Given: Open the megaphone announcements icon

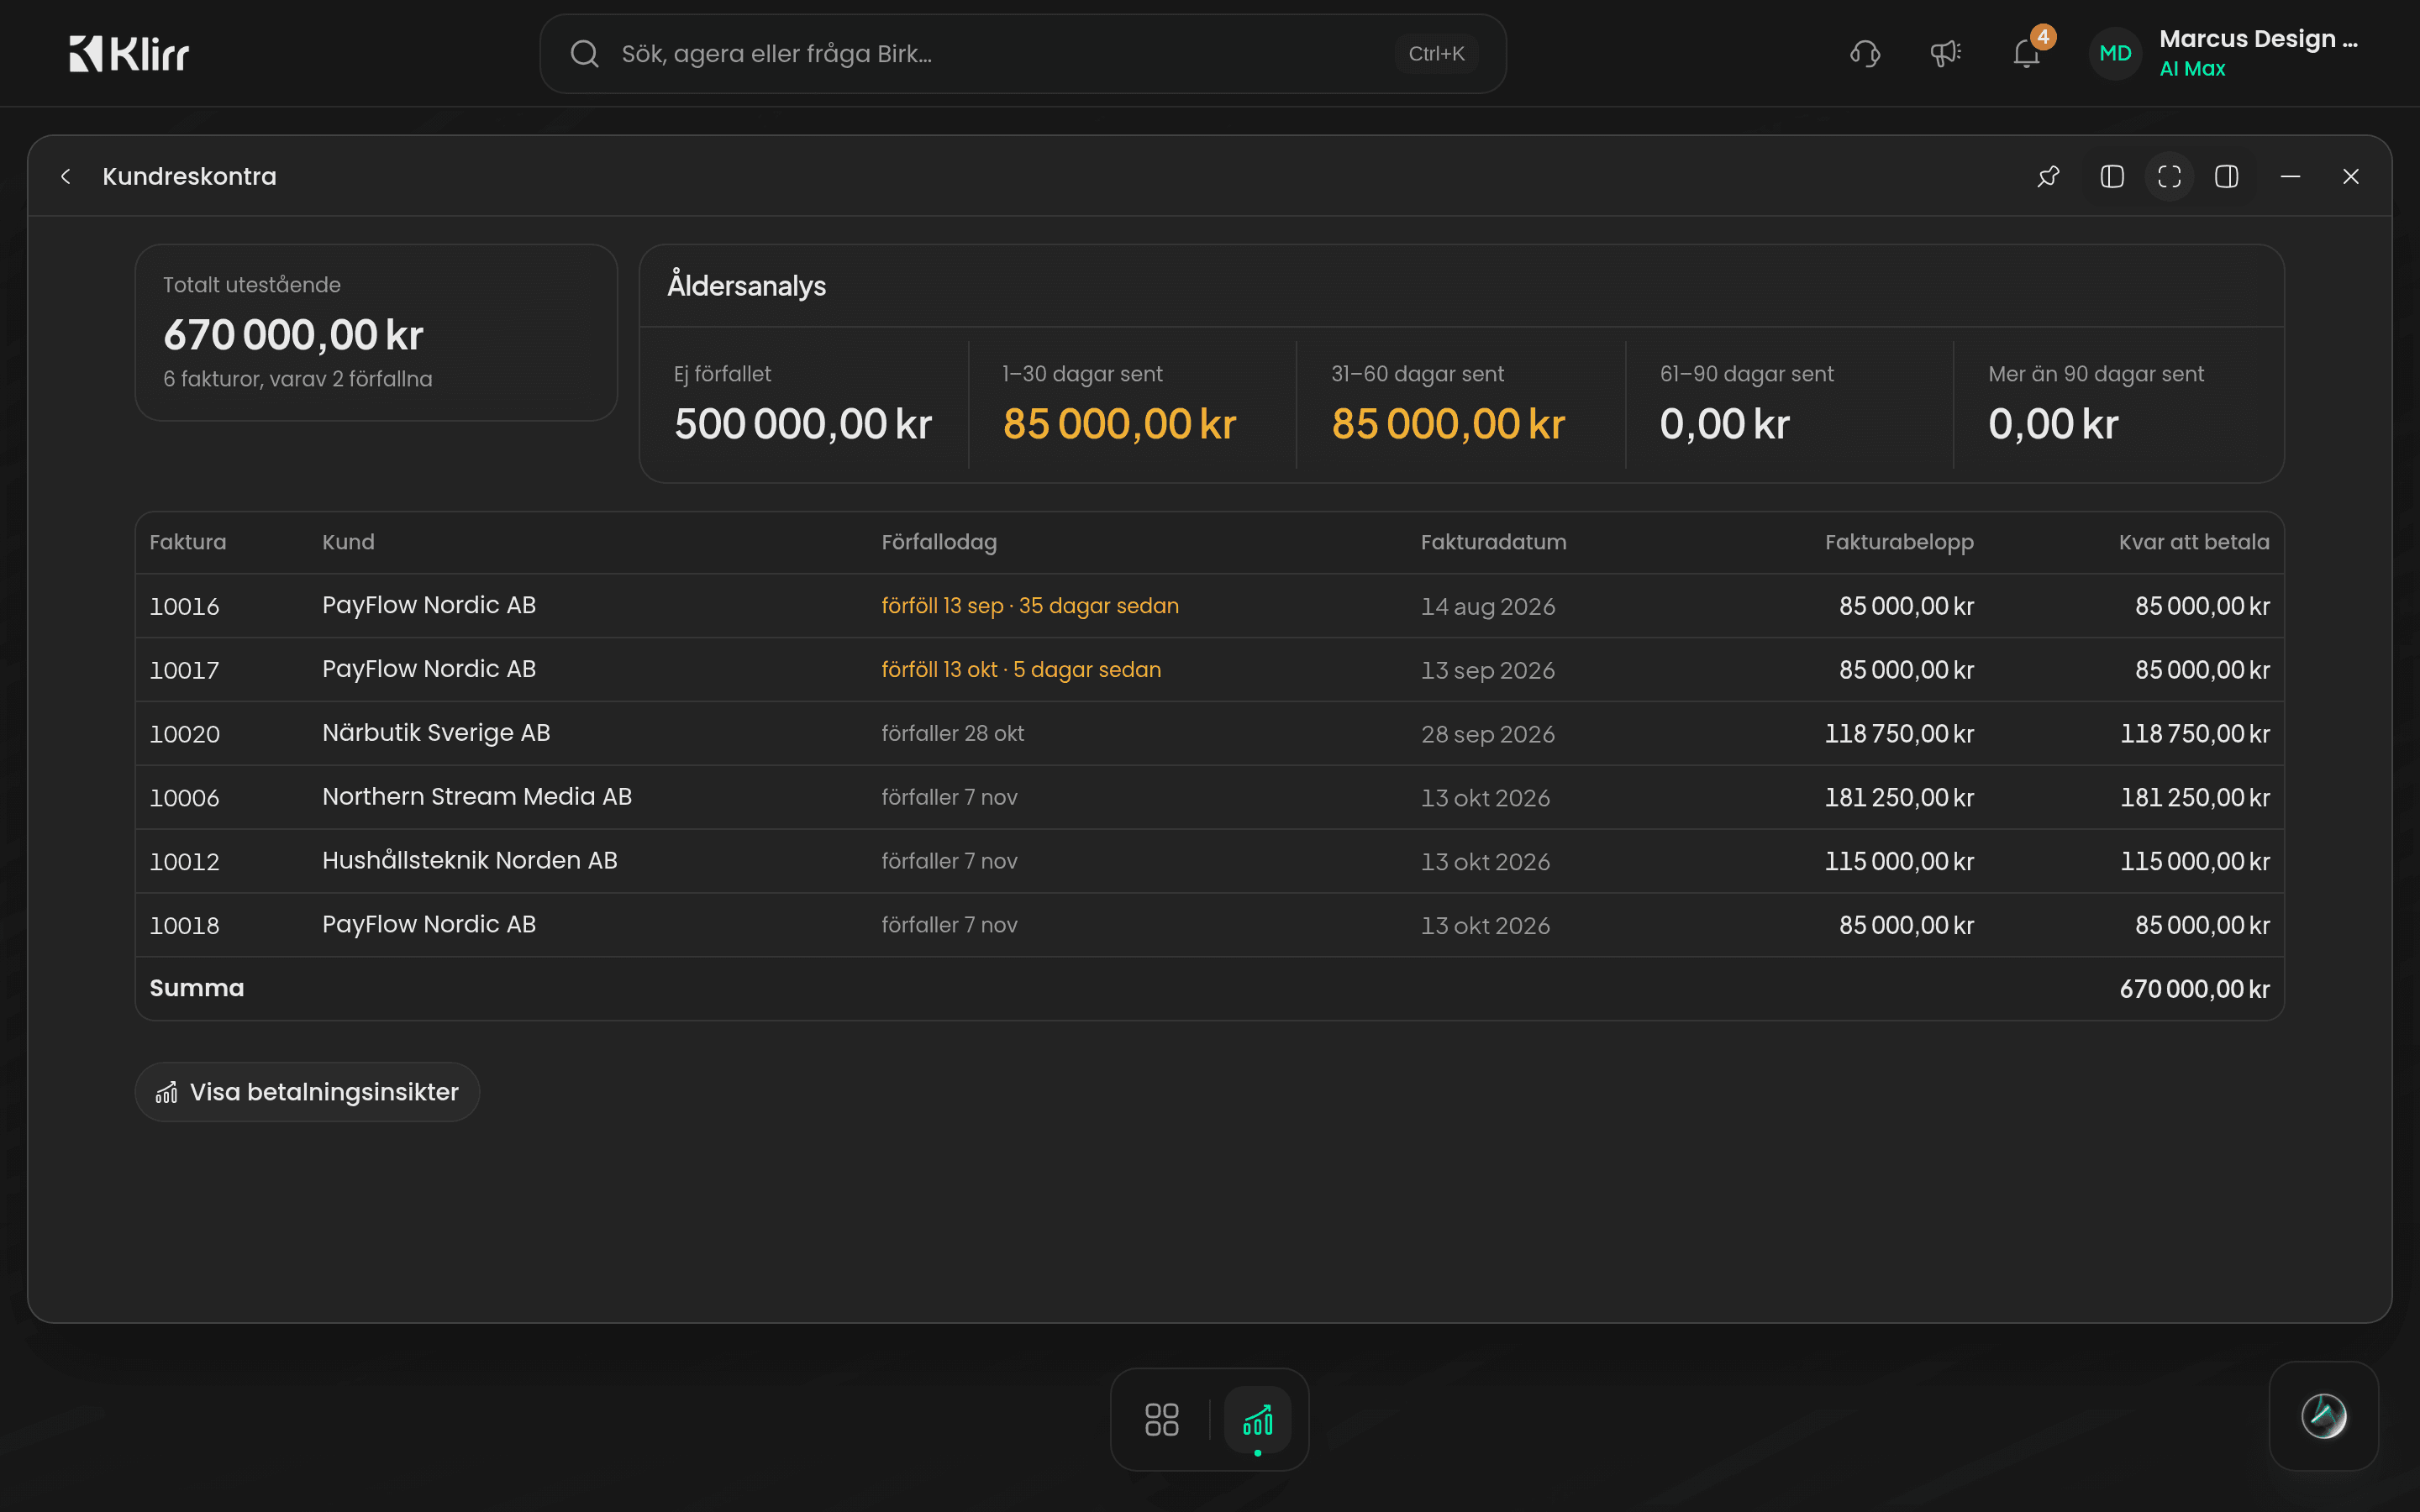Looking at the screenshot, I should pos(1945,54).
